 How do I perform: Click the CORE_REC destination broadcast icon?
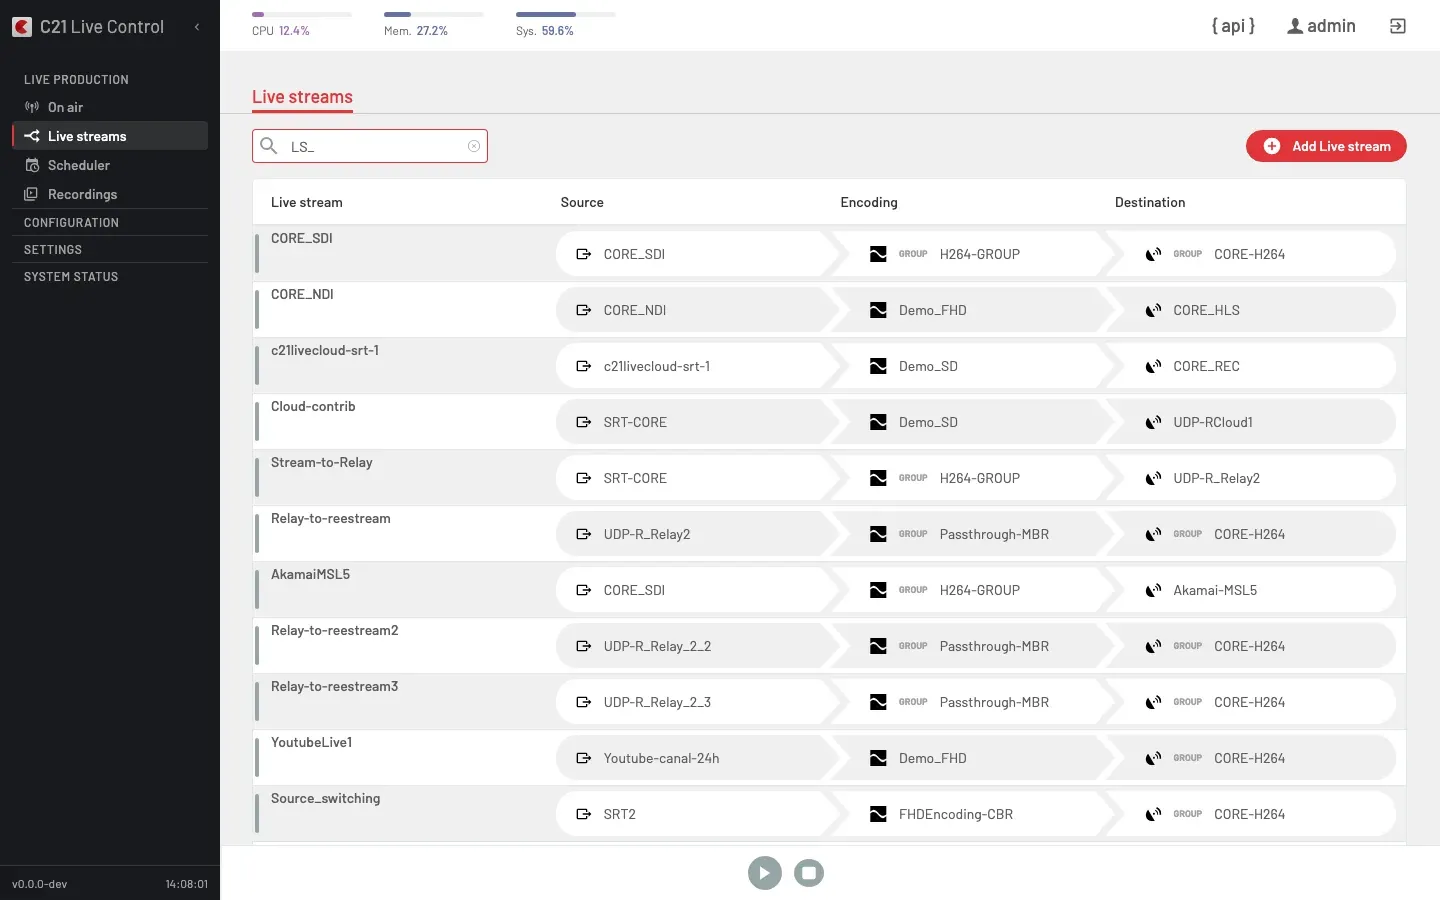[x=1153, y=366]
